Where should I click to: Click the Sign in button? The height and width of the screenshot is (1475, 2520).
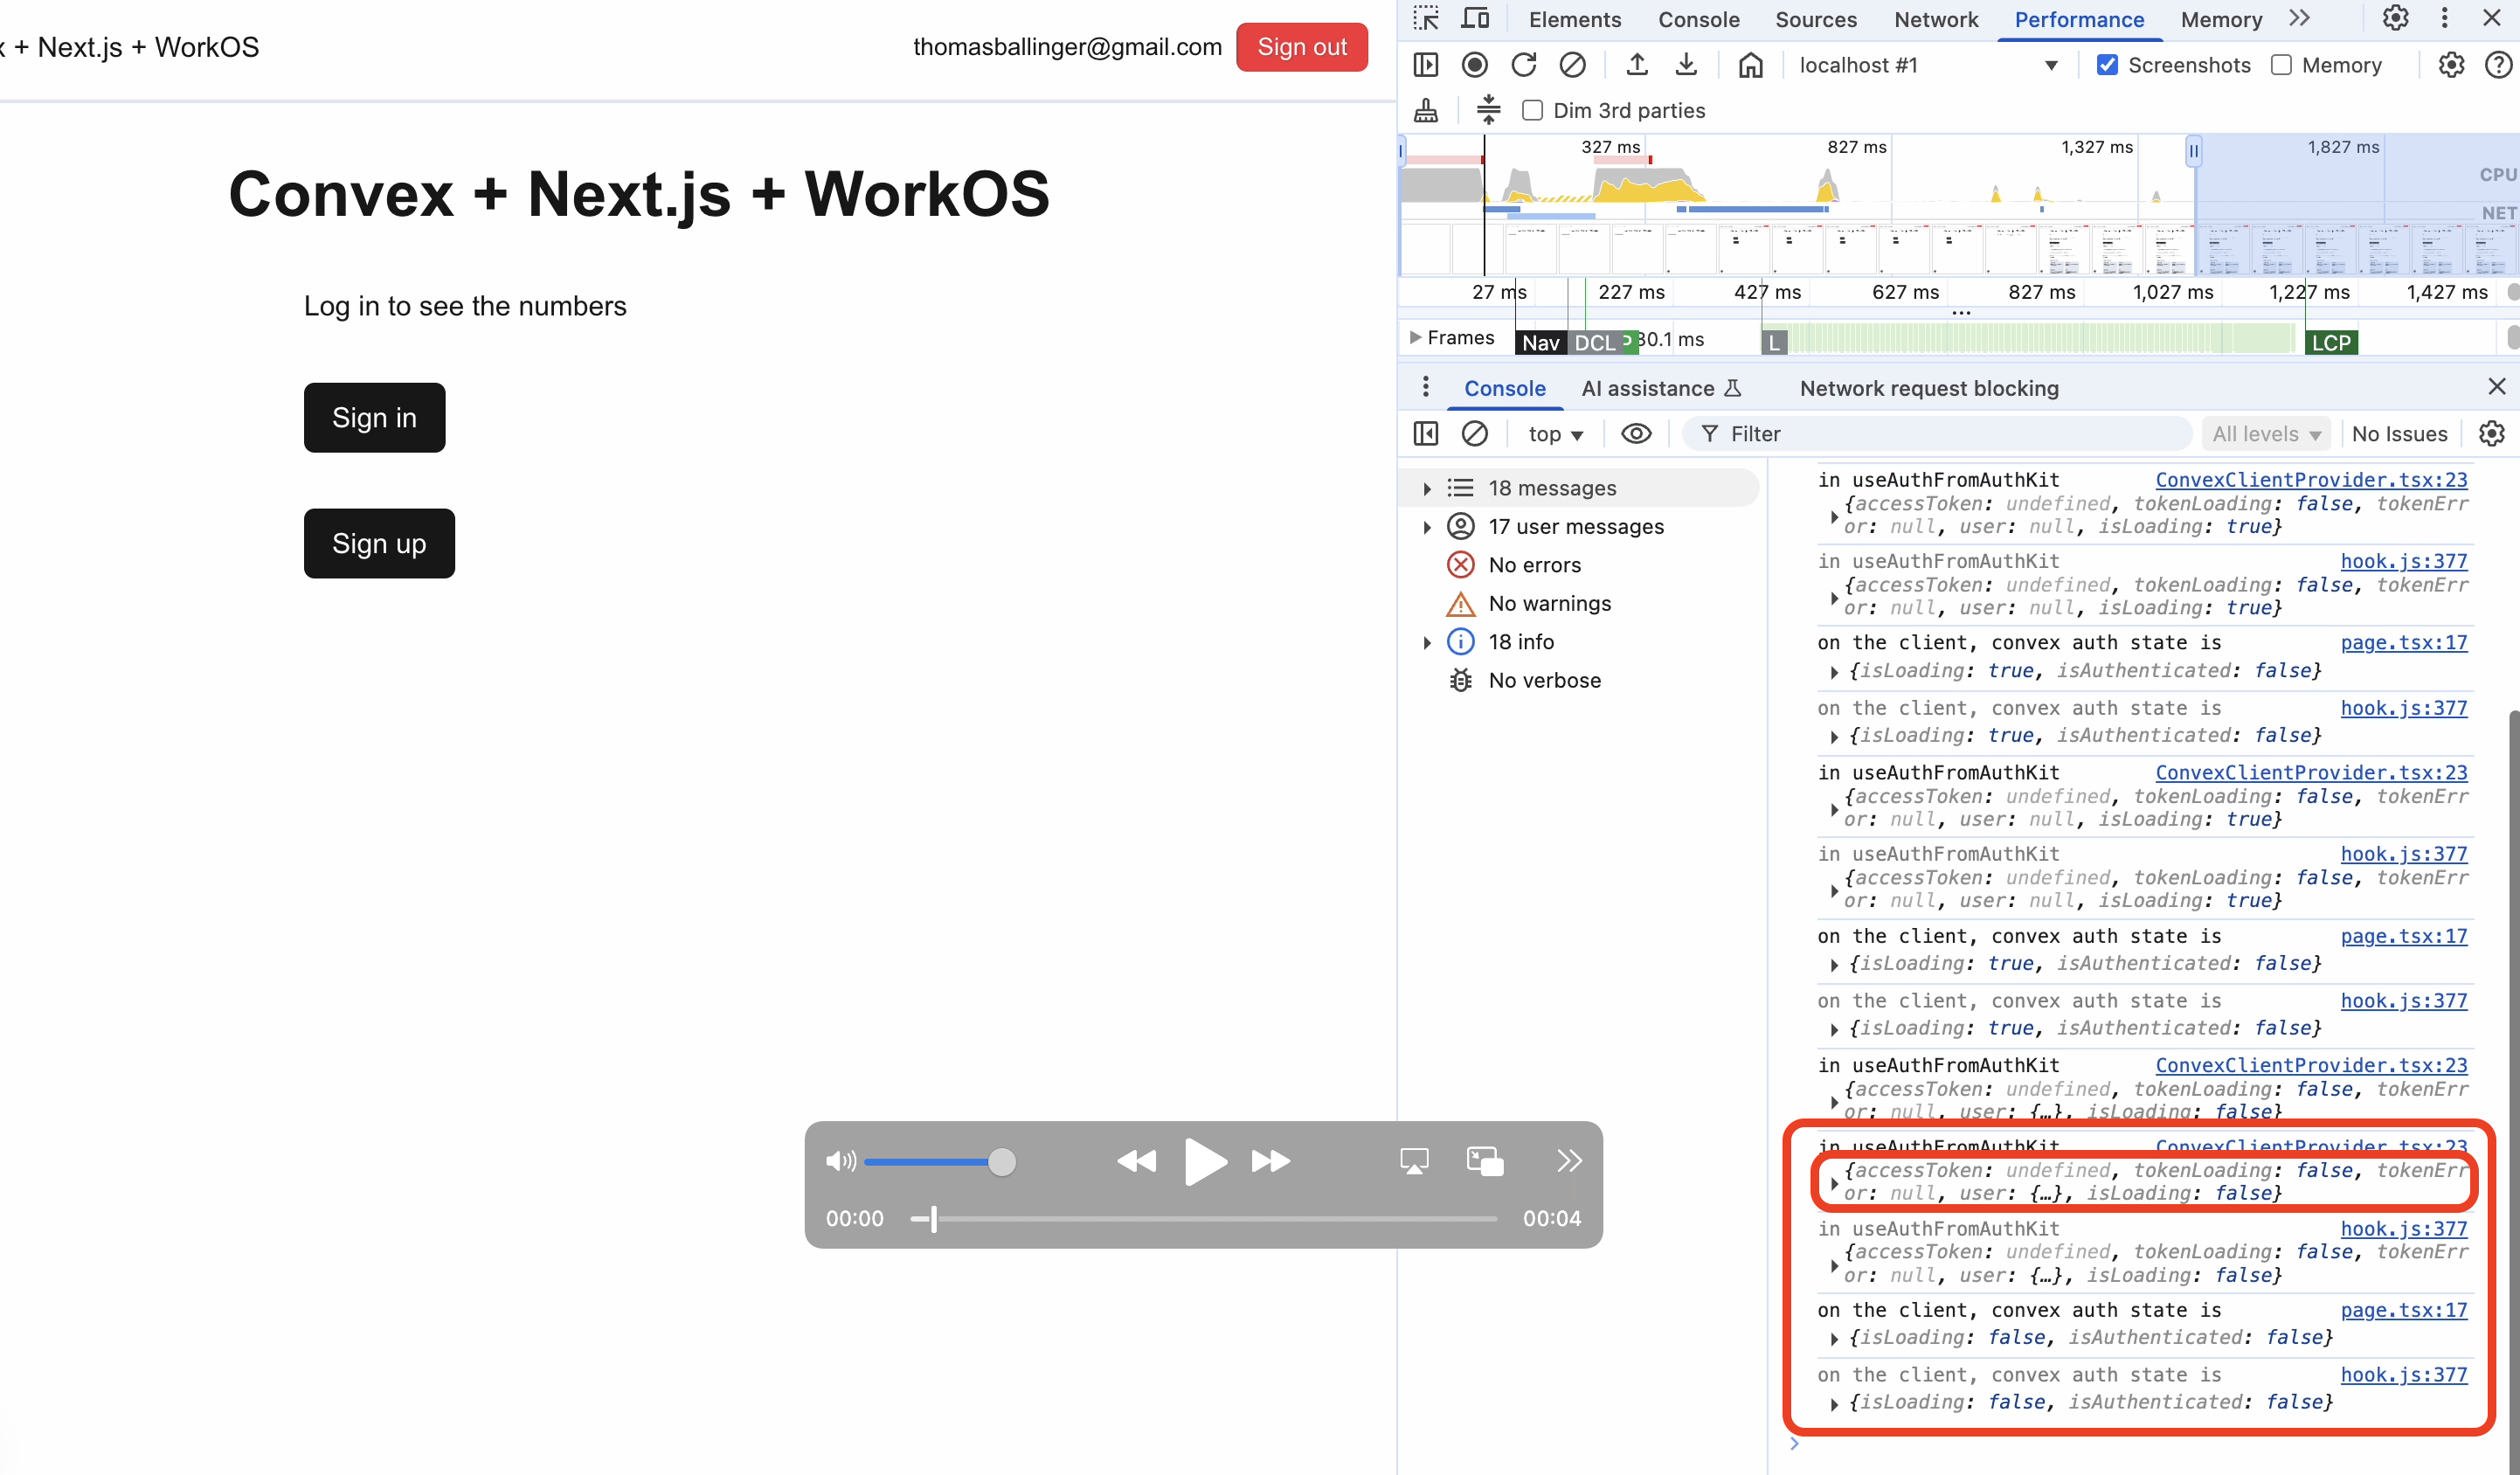[374, 418]
